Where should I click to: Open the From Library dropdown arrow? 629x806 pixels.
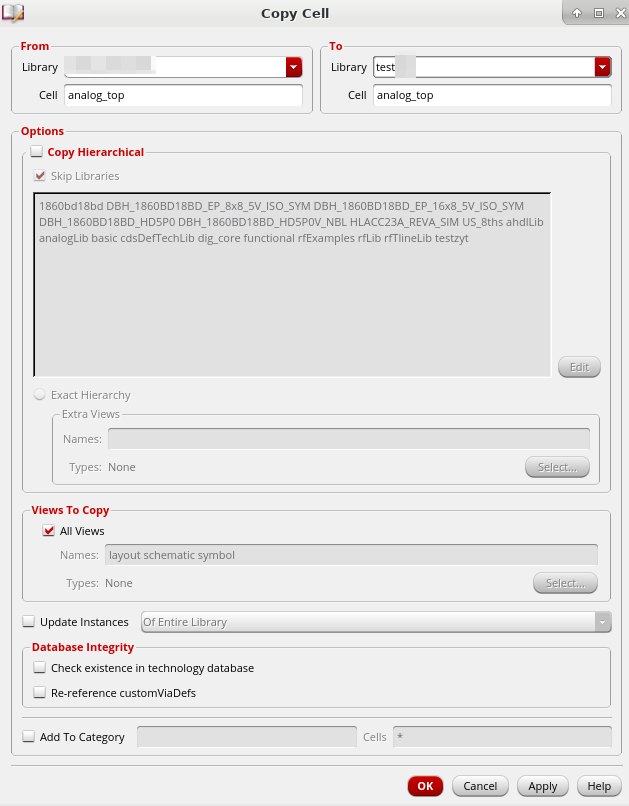(294, 67)
